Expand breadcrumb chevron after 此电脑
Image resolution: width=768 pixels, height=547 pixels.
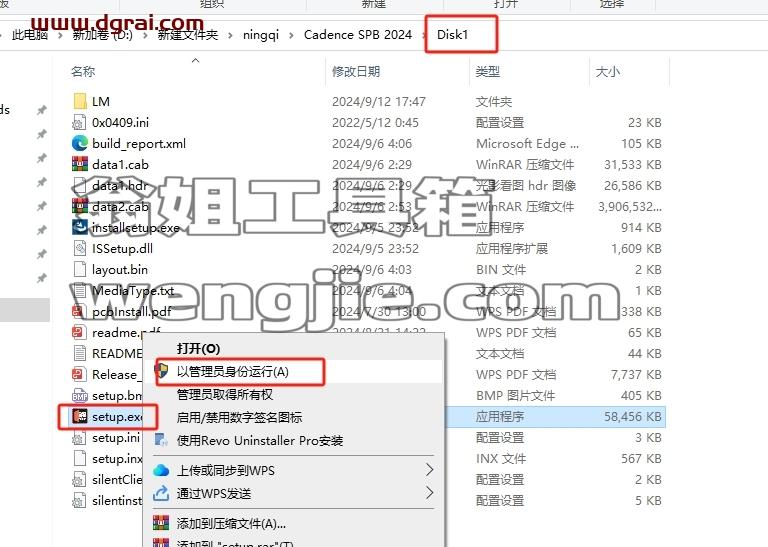click(60, 35)
